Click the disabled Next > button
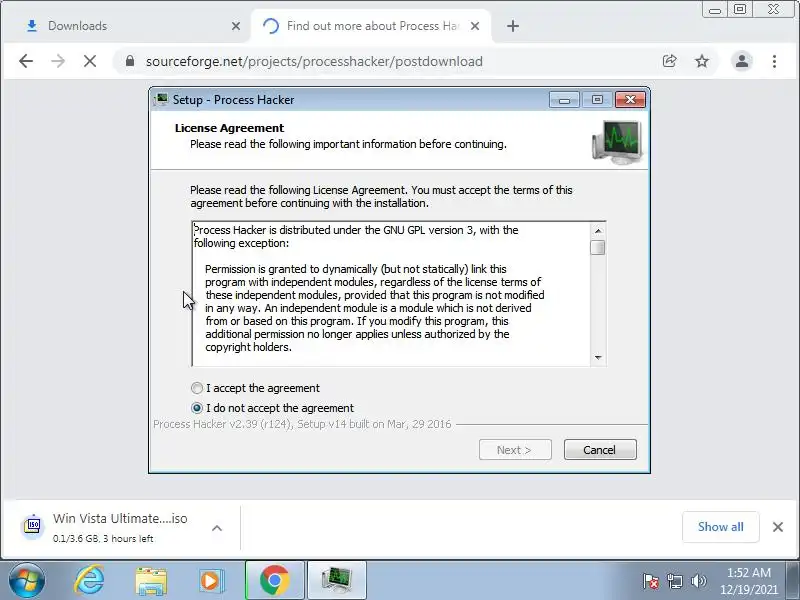Viewport: 800px width, 600px height. pos(515,449)
